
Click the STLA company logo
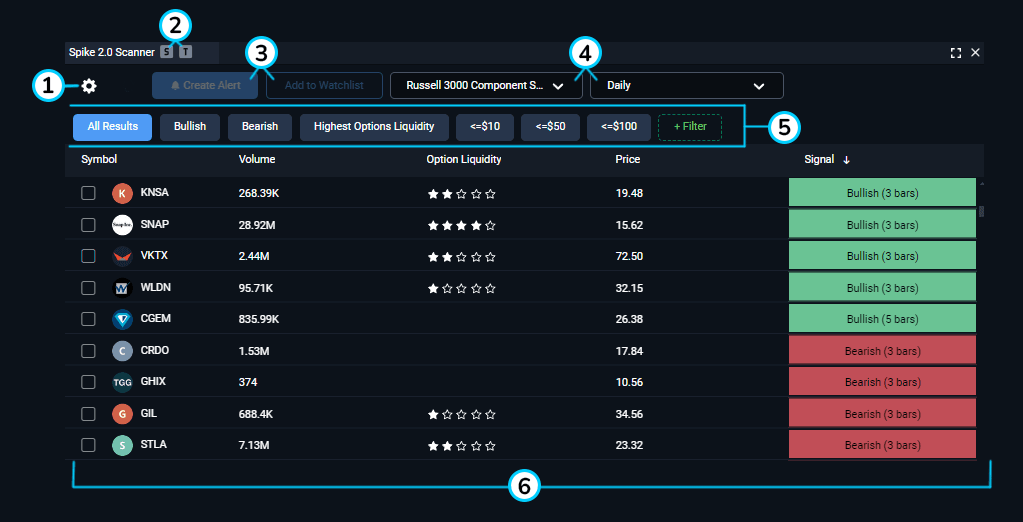(122, 446)
